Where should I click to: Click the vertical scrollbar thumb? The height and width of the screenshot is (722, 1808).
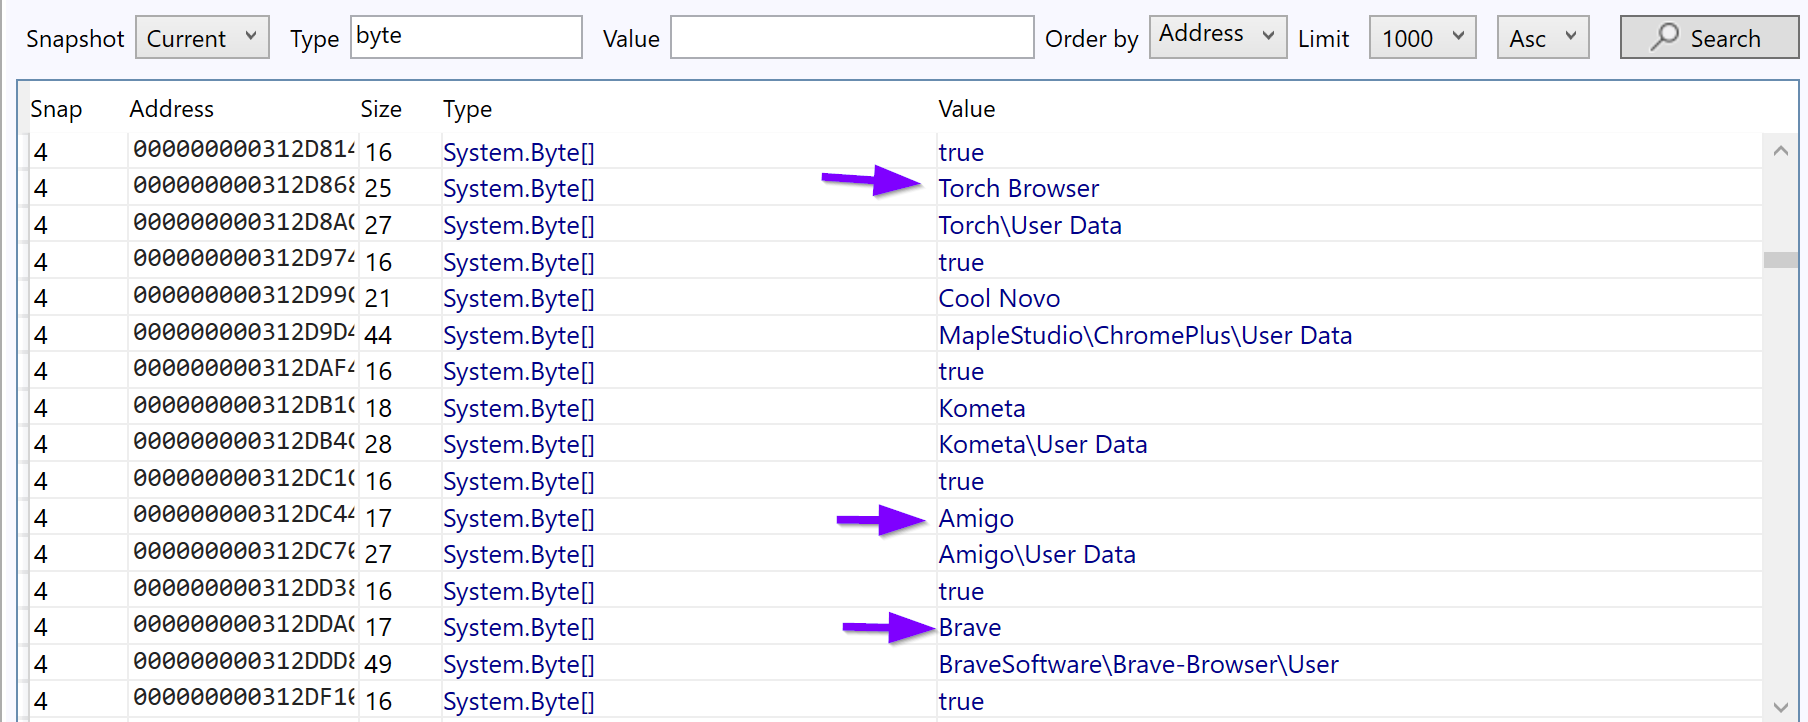(1780, 260)
